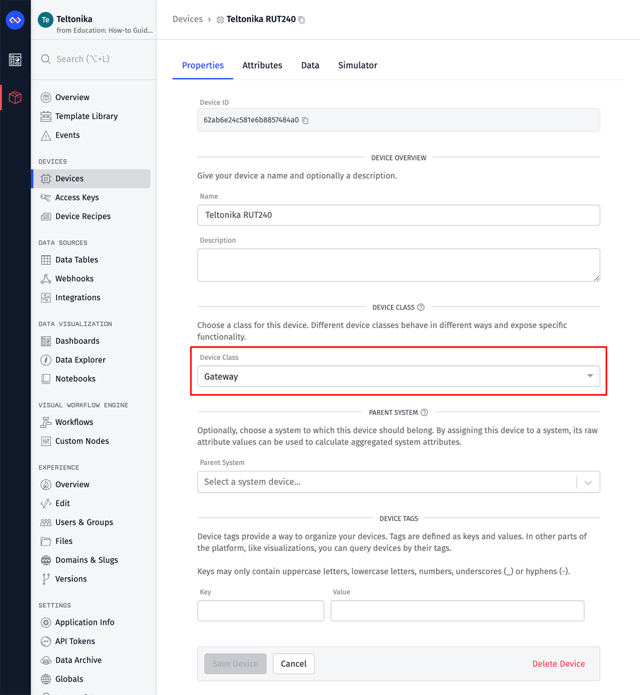Switch to the Attributes tab
The height and width of the screenshot is (695, 640).
pos(262,65)
